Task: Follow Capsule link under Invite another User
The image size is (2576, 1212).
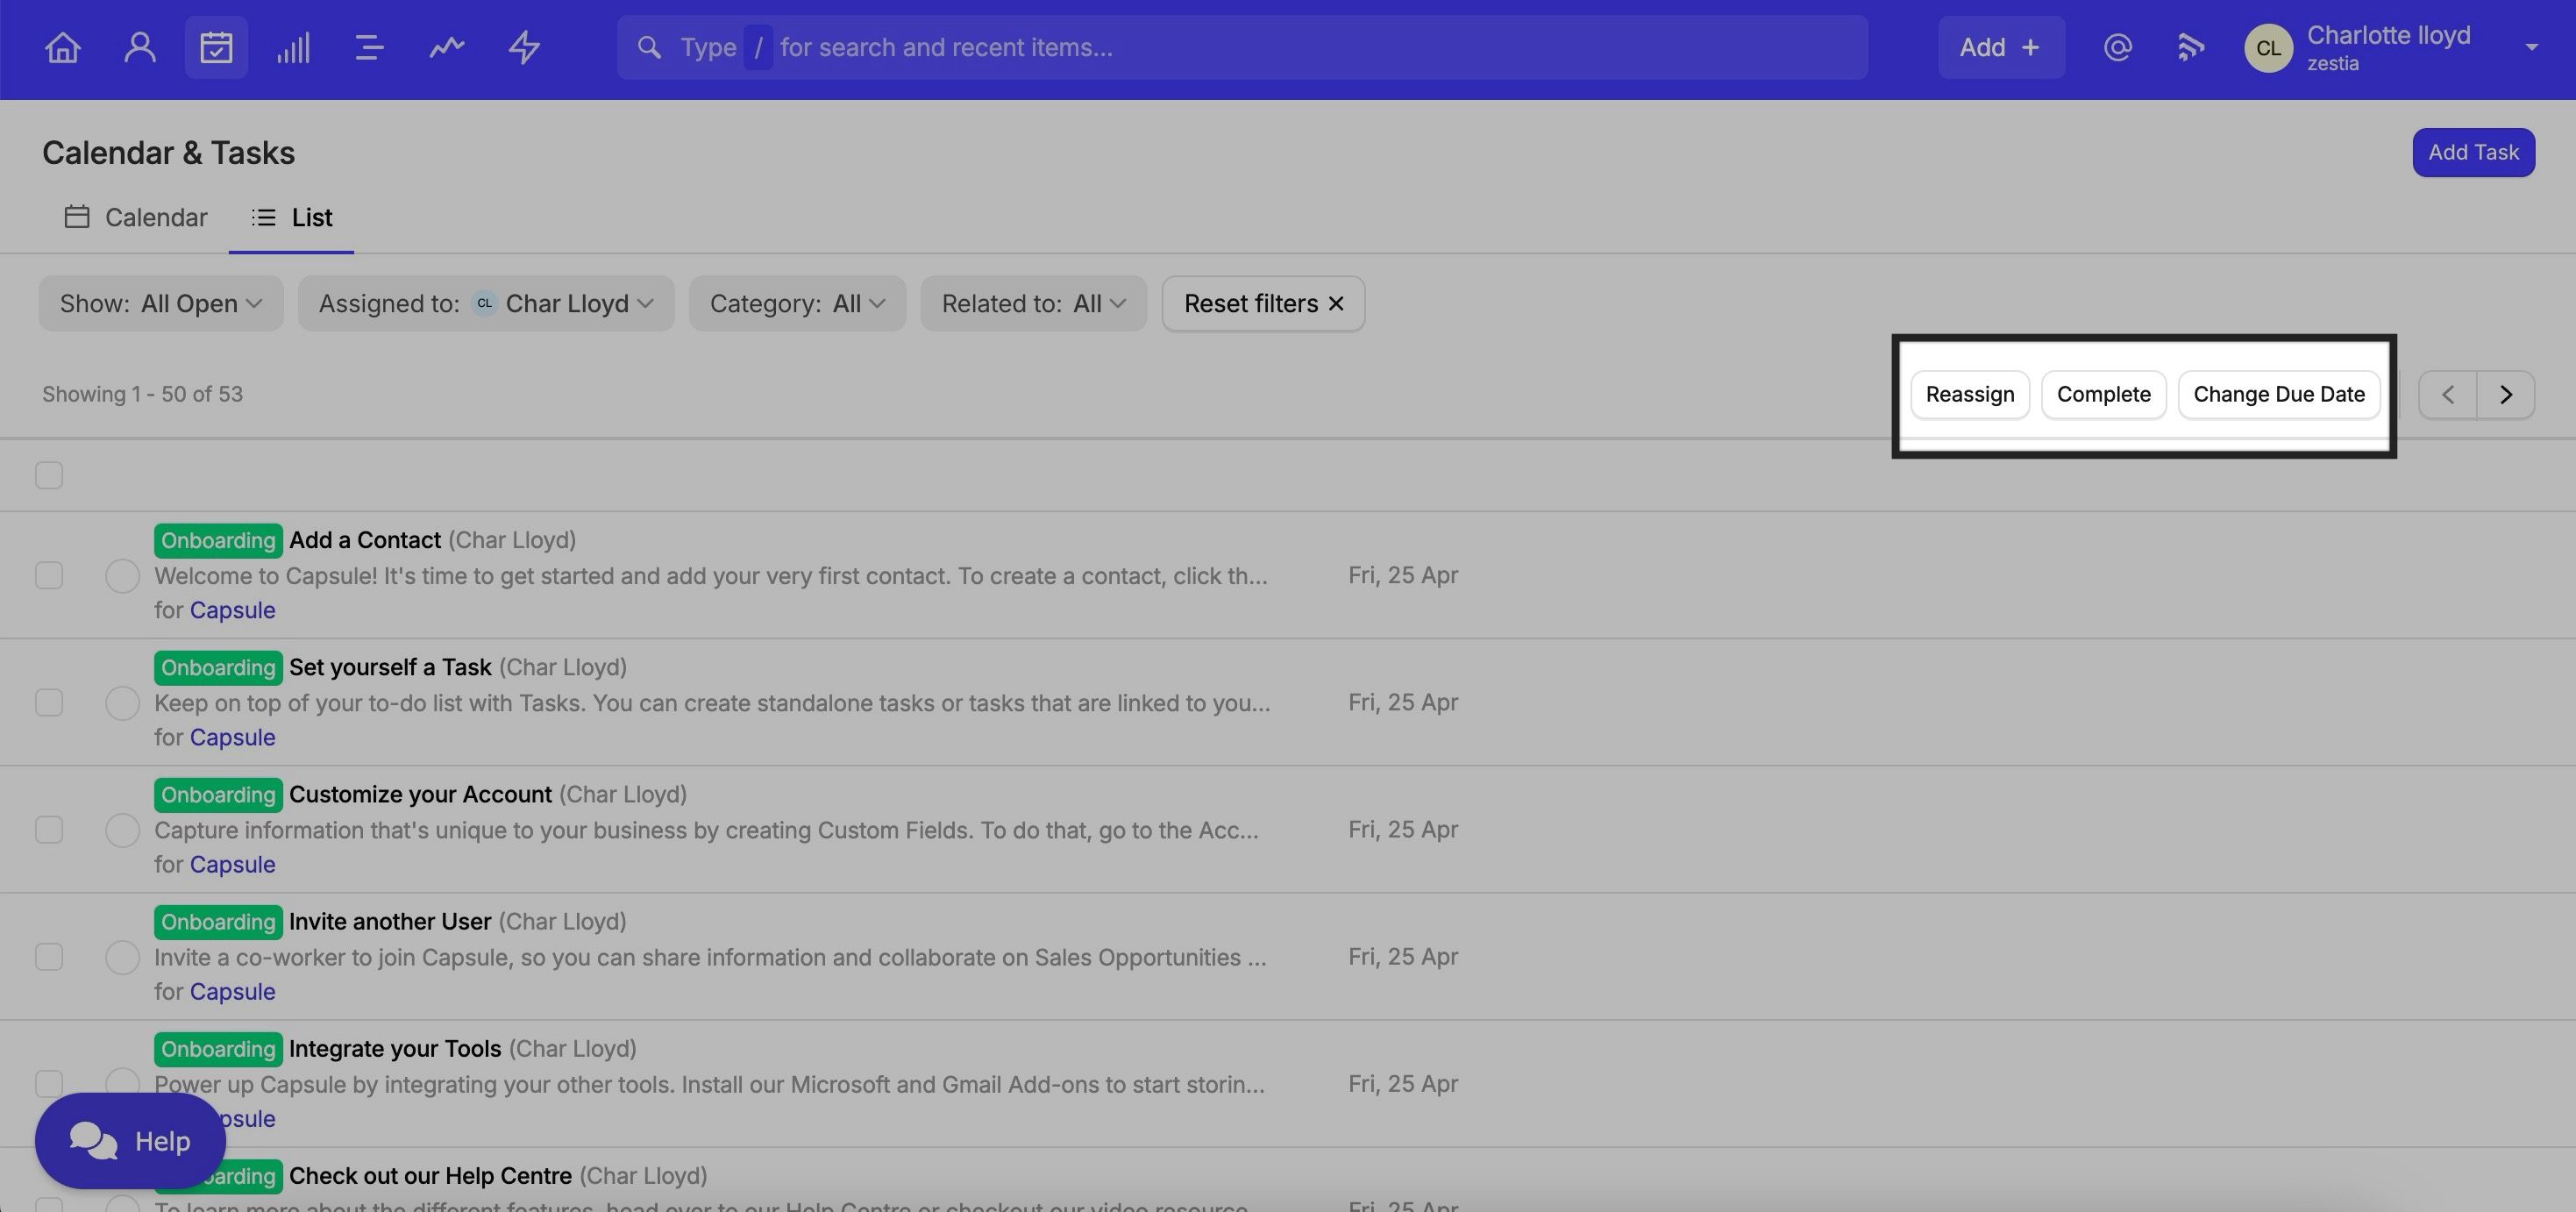Action: coord(232,992)
